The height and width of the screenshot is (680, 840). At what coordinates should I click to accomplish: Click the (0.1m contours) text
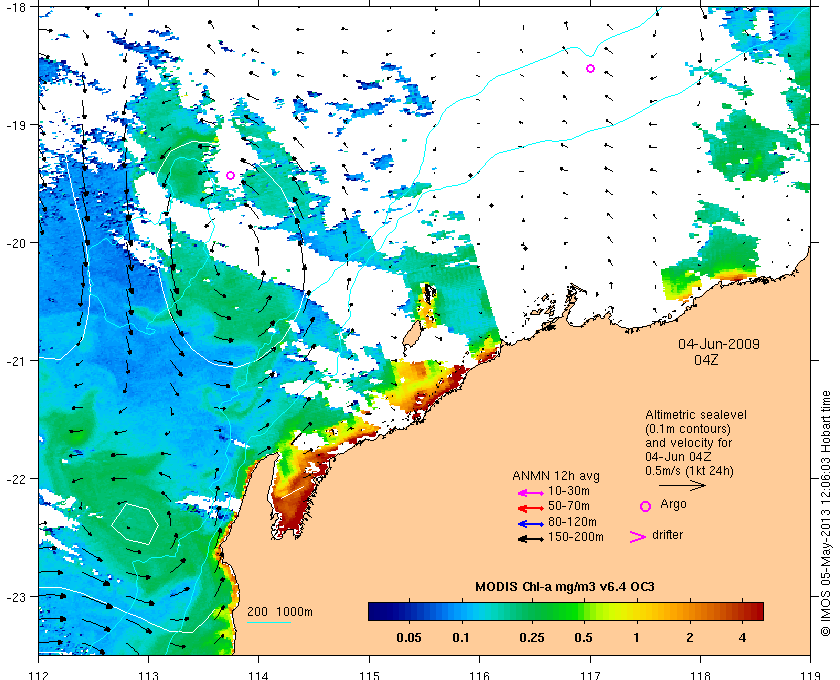688,429
